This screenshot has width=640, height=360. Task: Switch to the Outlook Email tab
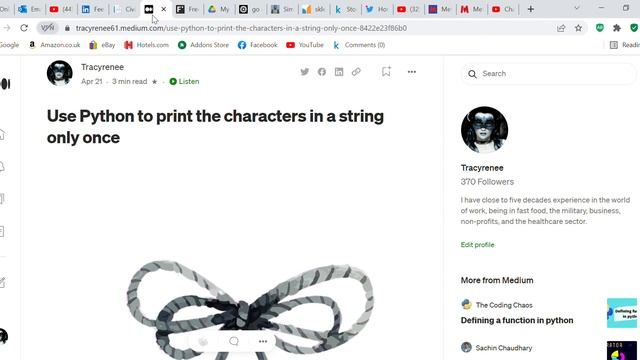(x=29, y=9)
